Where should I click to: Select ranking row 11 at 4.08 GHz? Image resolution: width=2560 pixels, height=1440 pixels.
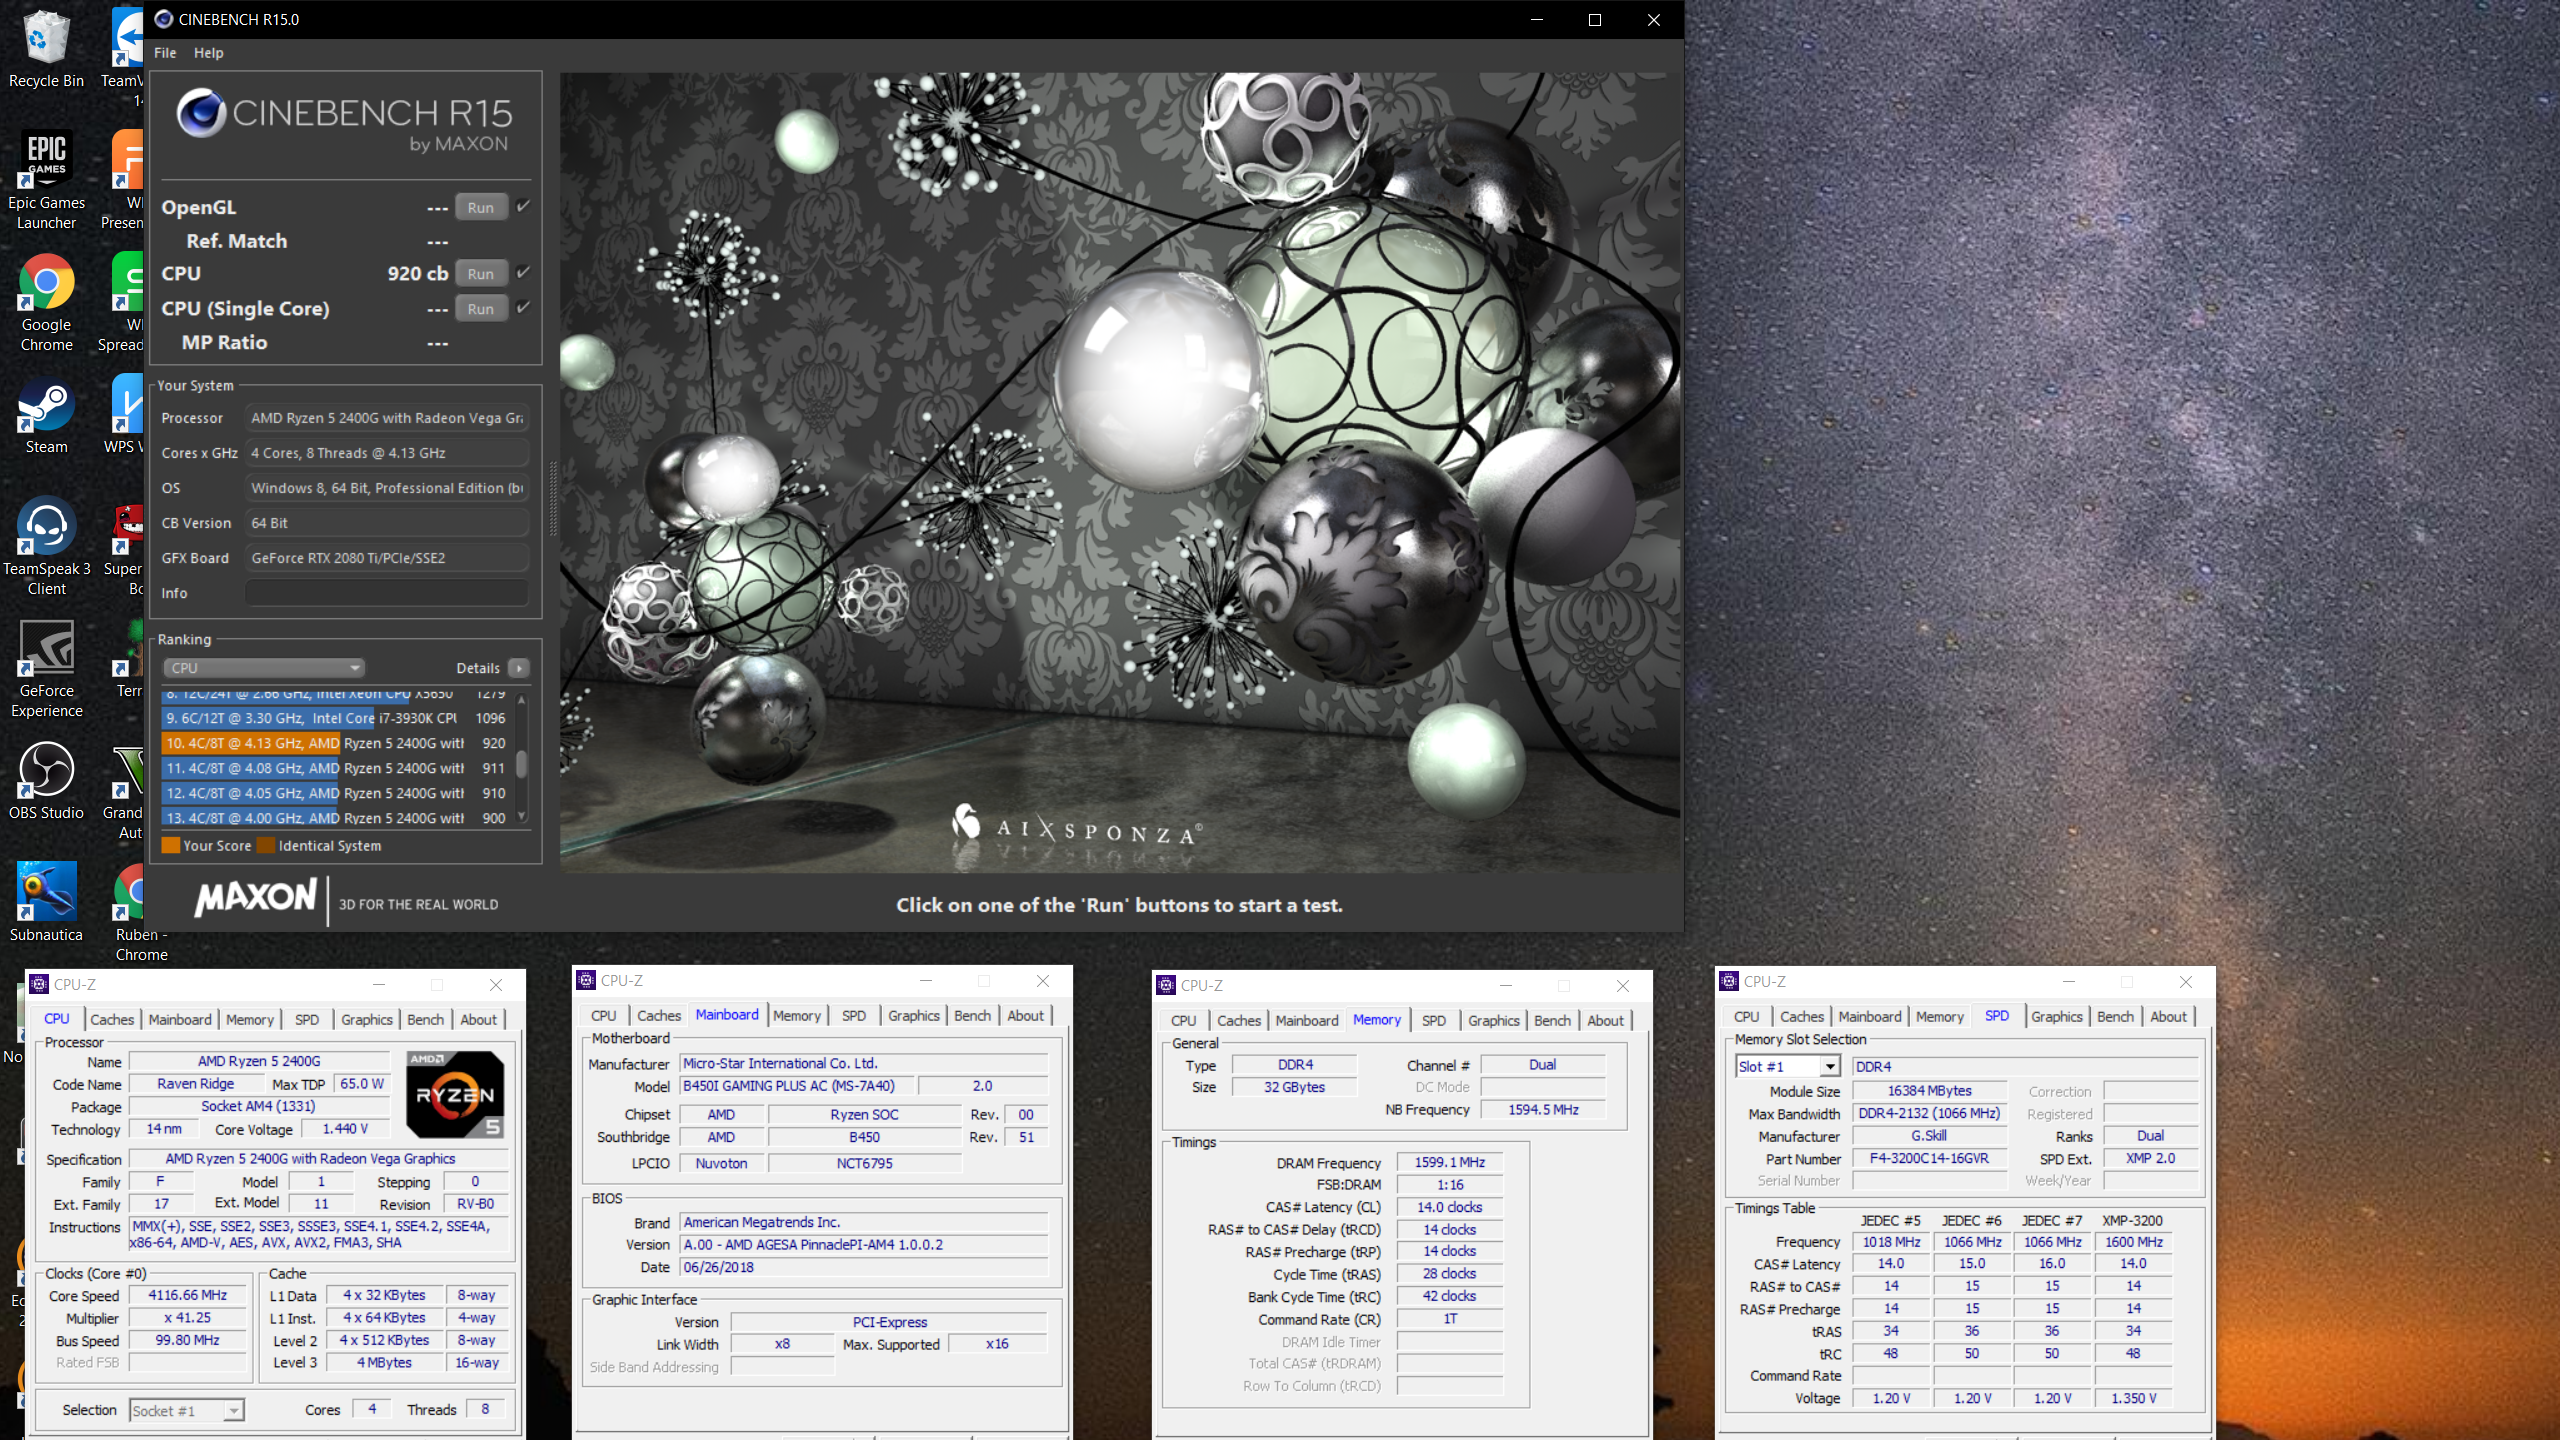tap(337, 768)
